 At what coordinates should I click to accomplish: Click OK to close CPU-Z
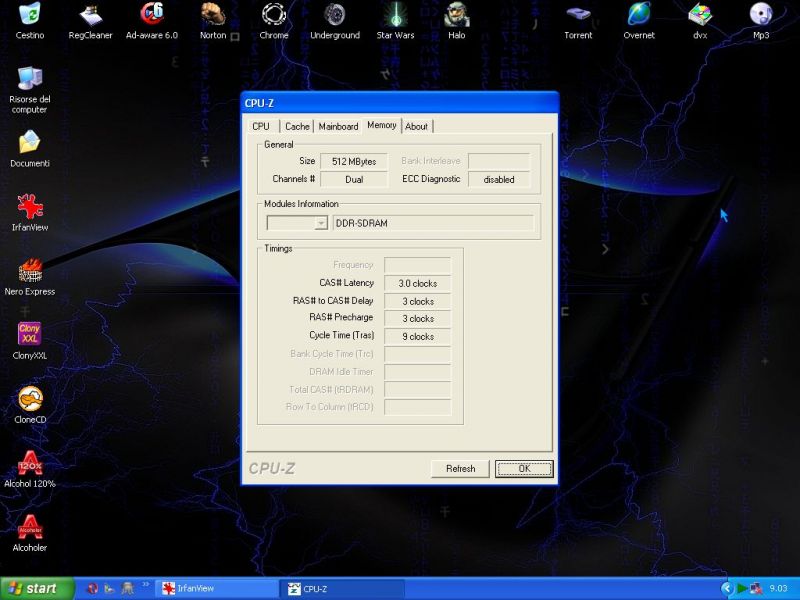point(524,468)
